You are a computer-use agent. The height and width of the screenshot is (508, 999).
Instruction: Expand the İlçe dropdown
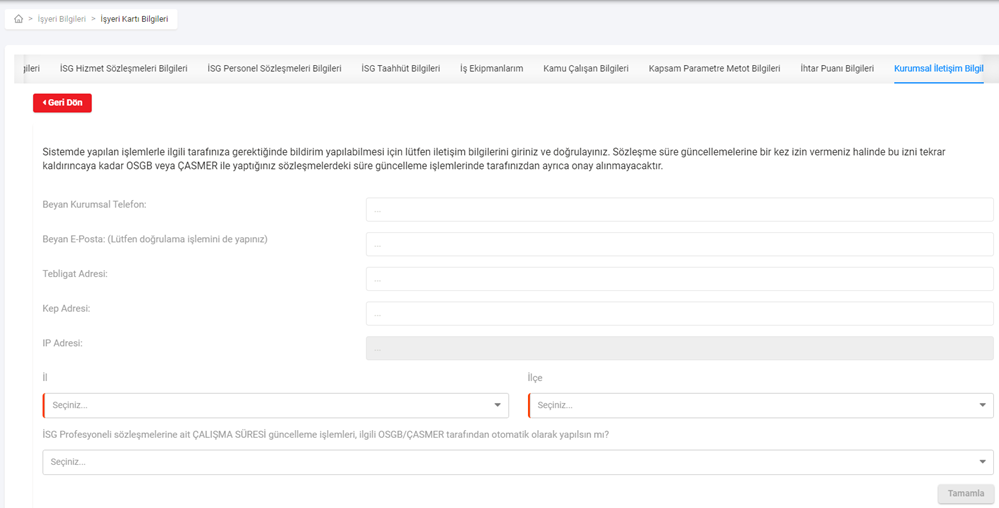pyautogui.click(x=760, y=405)
